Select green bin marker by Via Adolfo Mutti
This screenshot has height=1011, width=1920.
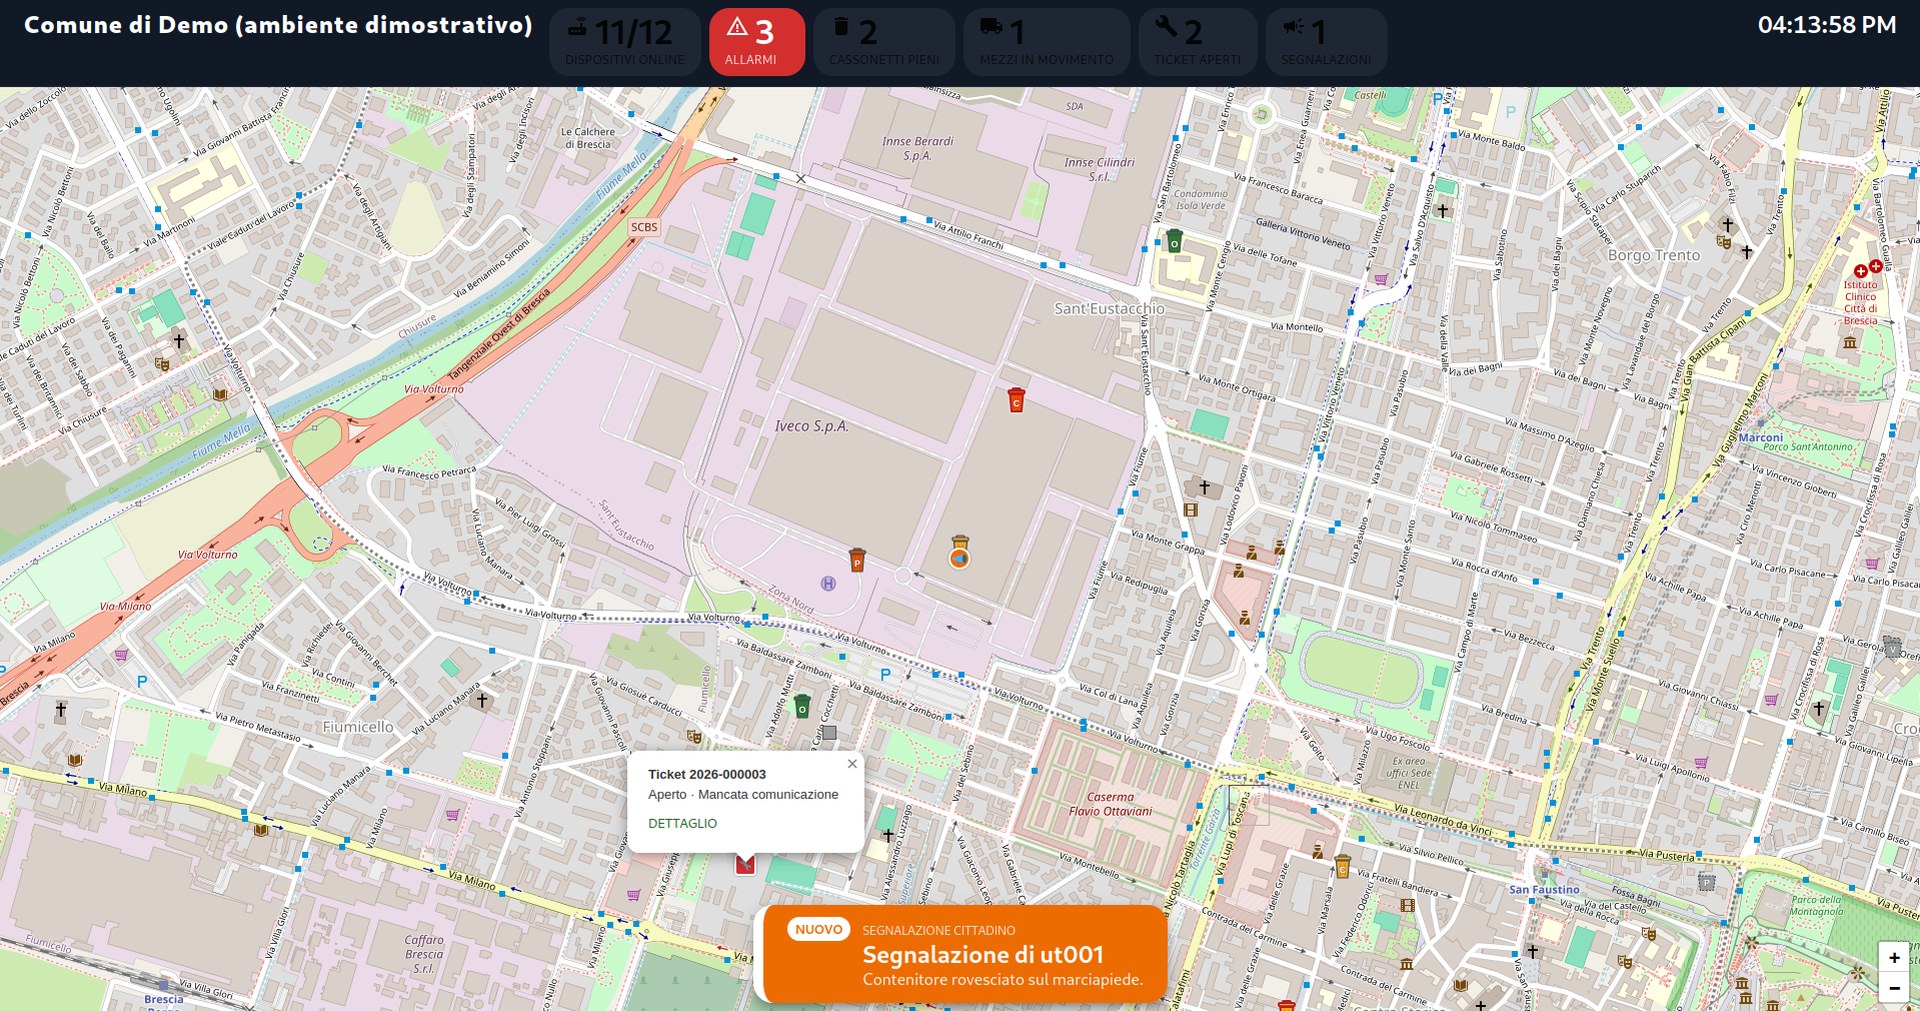(x=802, y=707)
